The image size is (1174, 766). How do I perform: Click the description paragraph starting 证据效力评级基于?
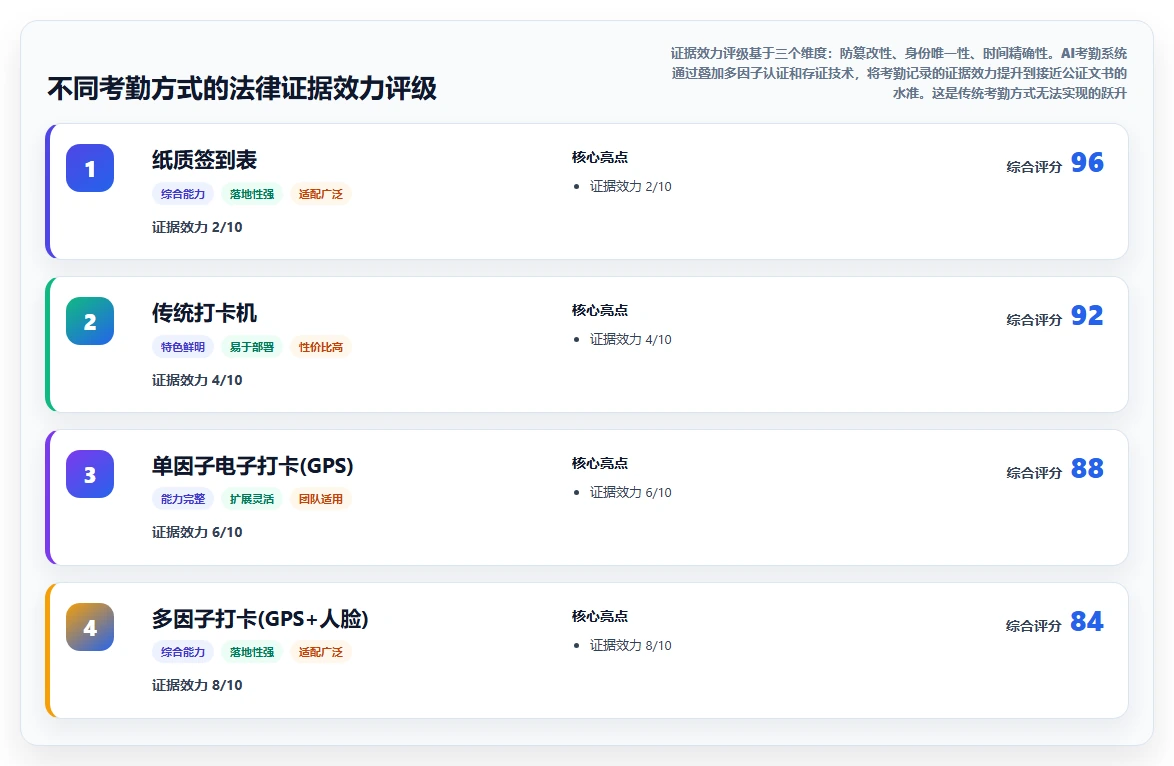(x=898, y=73)
